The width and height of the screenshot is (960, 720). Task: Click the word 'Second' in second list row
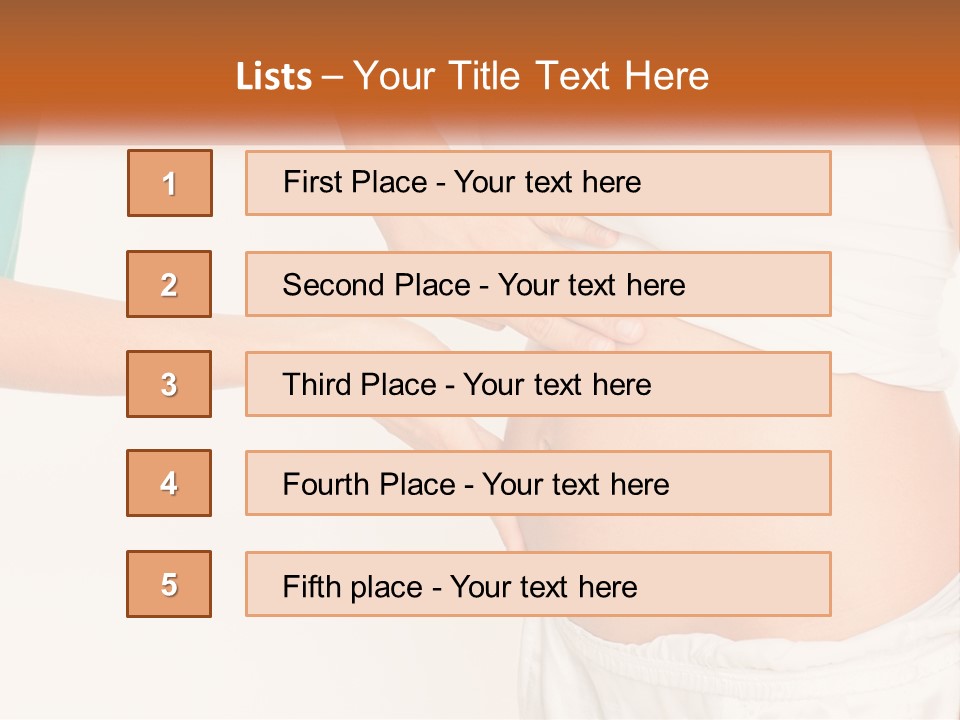tap(324, 285)
